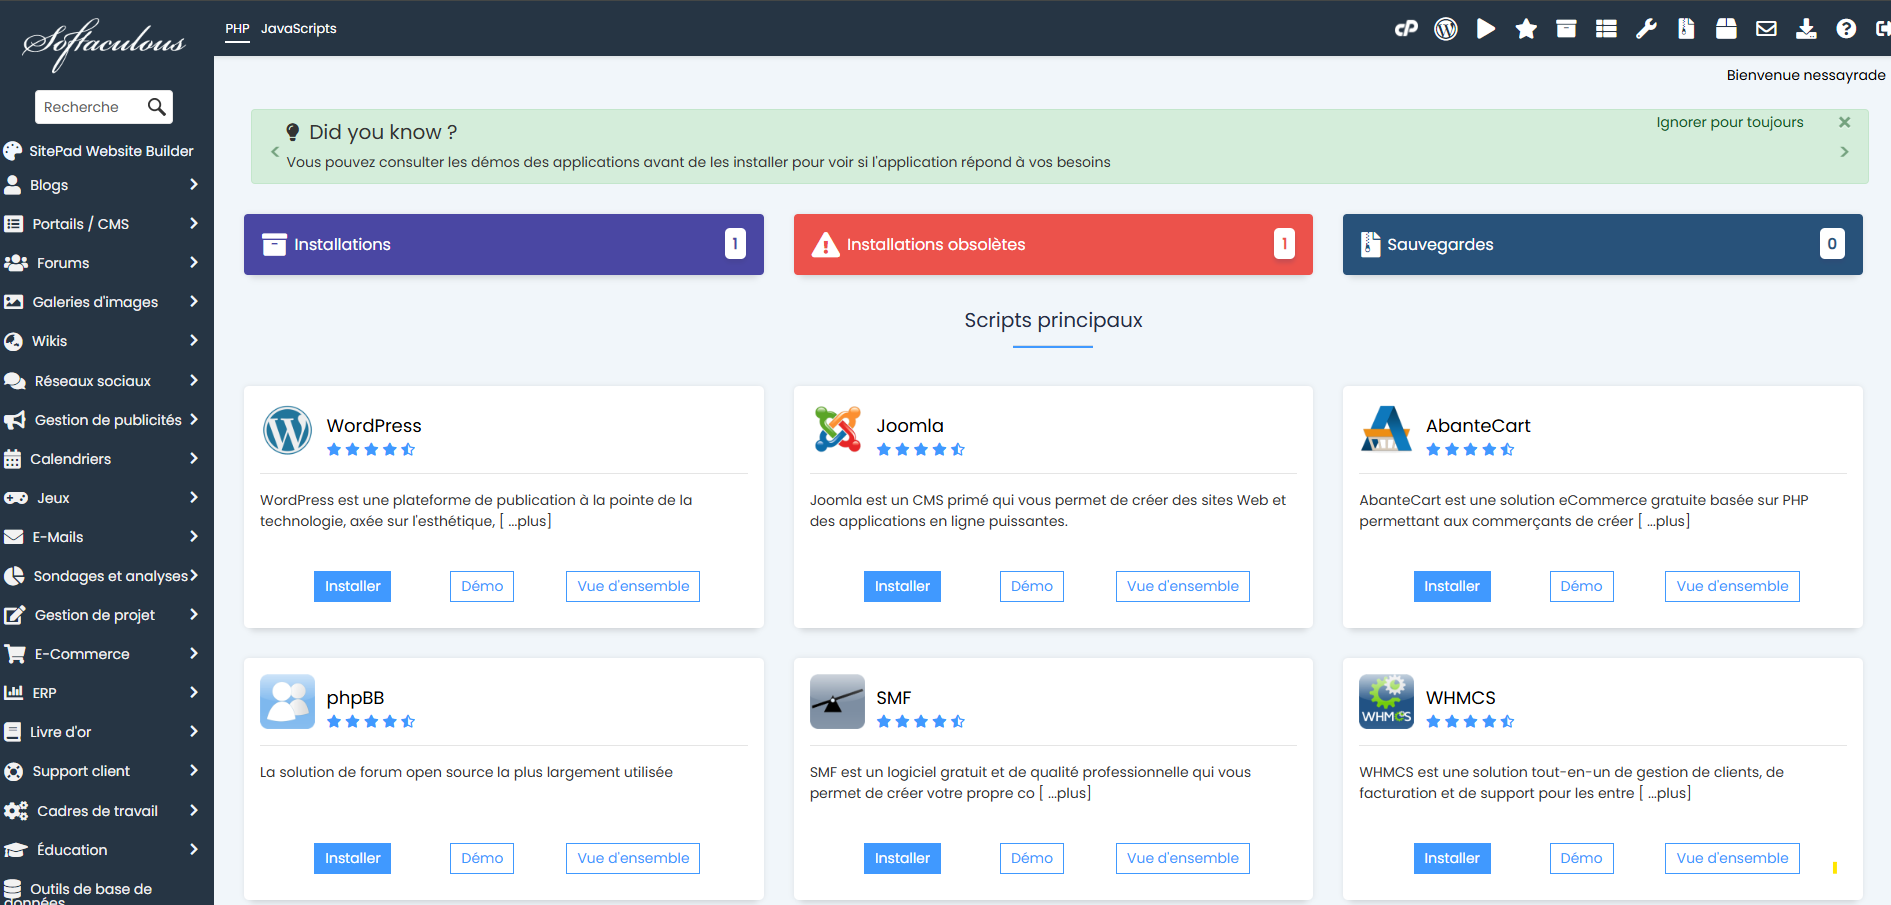The image size is (1891, 905).
Task: Click the search magnifier icon
Action: click(157, 107)
